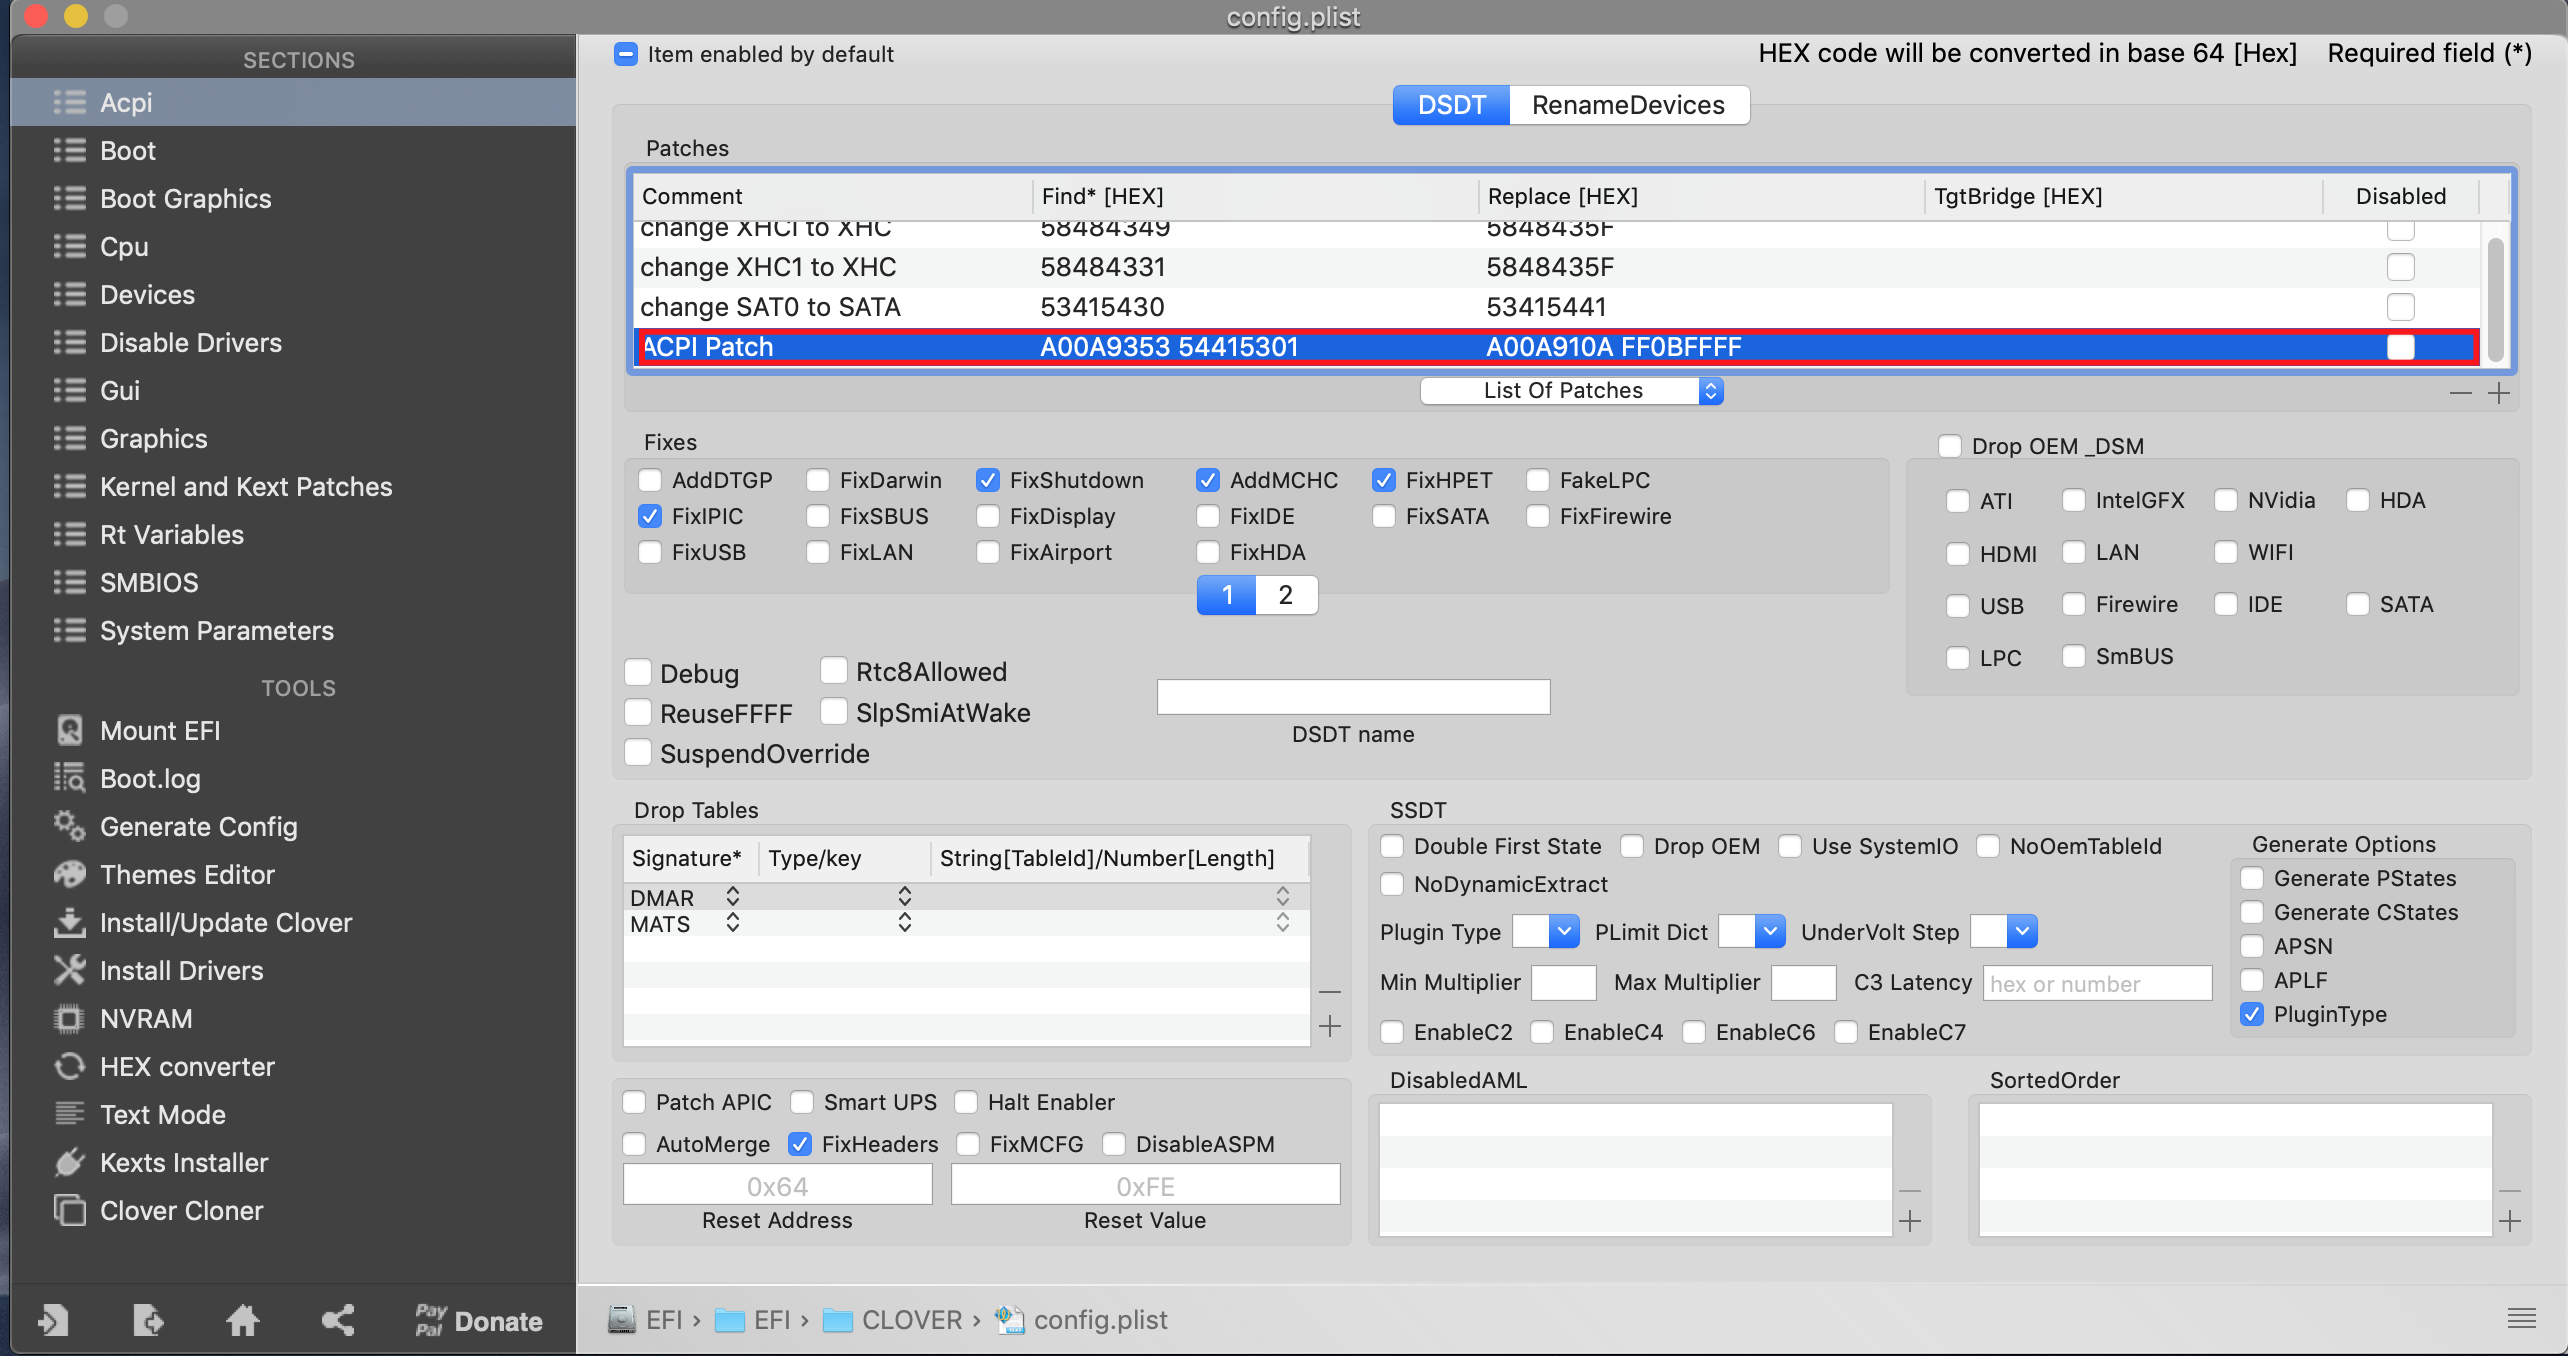Open the NVRAM chip icon

(x=70, y=1019)
